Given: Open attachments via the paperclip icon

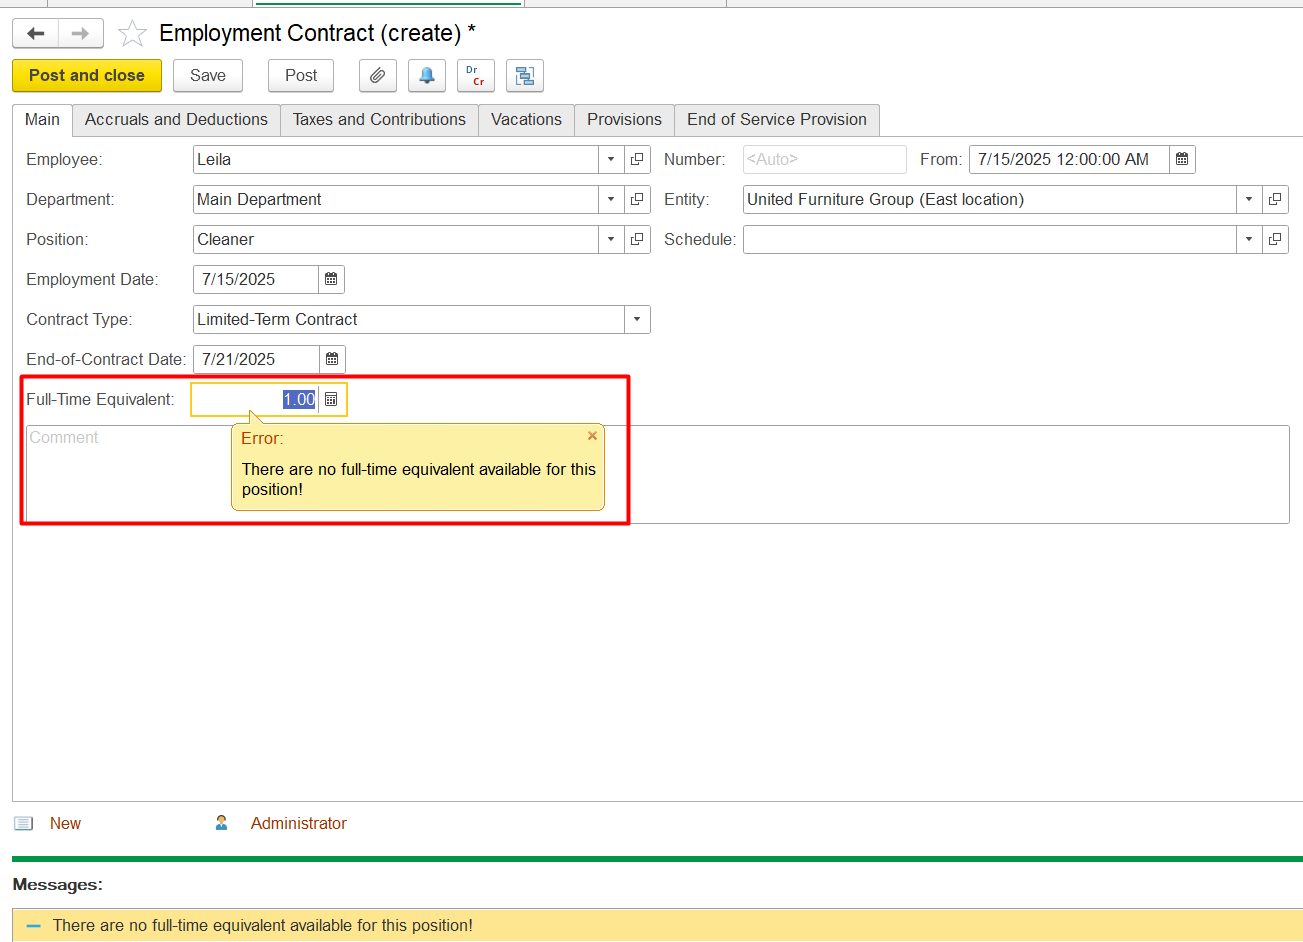Looking at the screenshot, I should coord(377,75).
